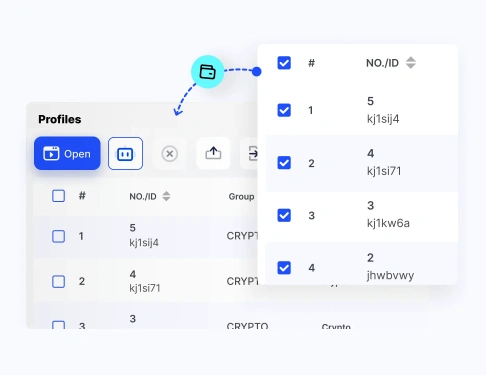This screenshot has height=375, width=486.
Task: Click the browser window icon inside Open
Action: coord(51,154)
